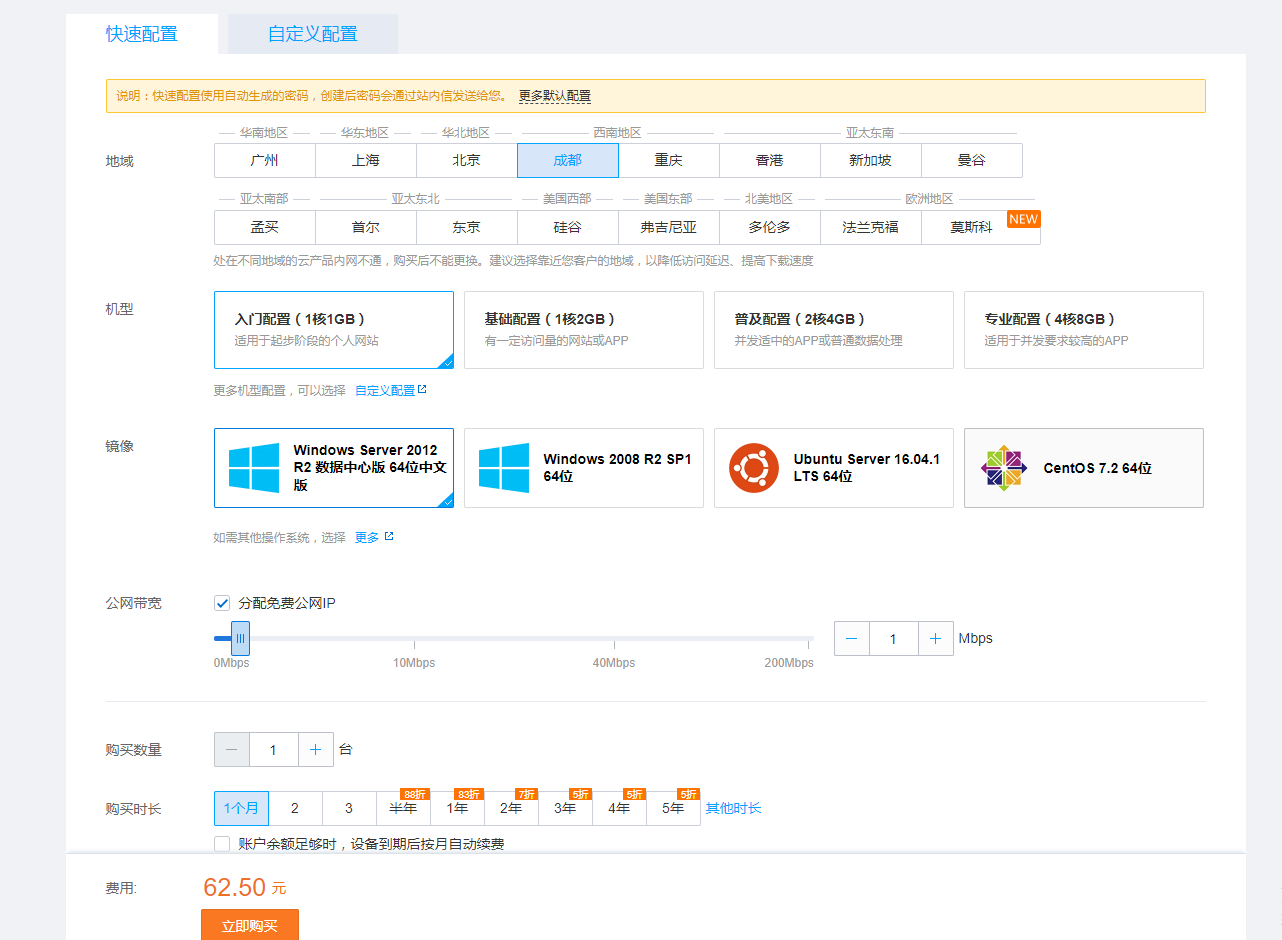The width and height of the screenshot is (1282, 940).
Task: Select 1个月 purchase duration
Action: (241, 808)
